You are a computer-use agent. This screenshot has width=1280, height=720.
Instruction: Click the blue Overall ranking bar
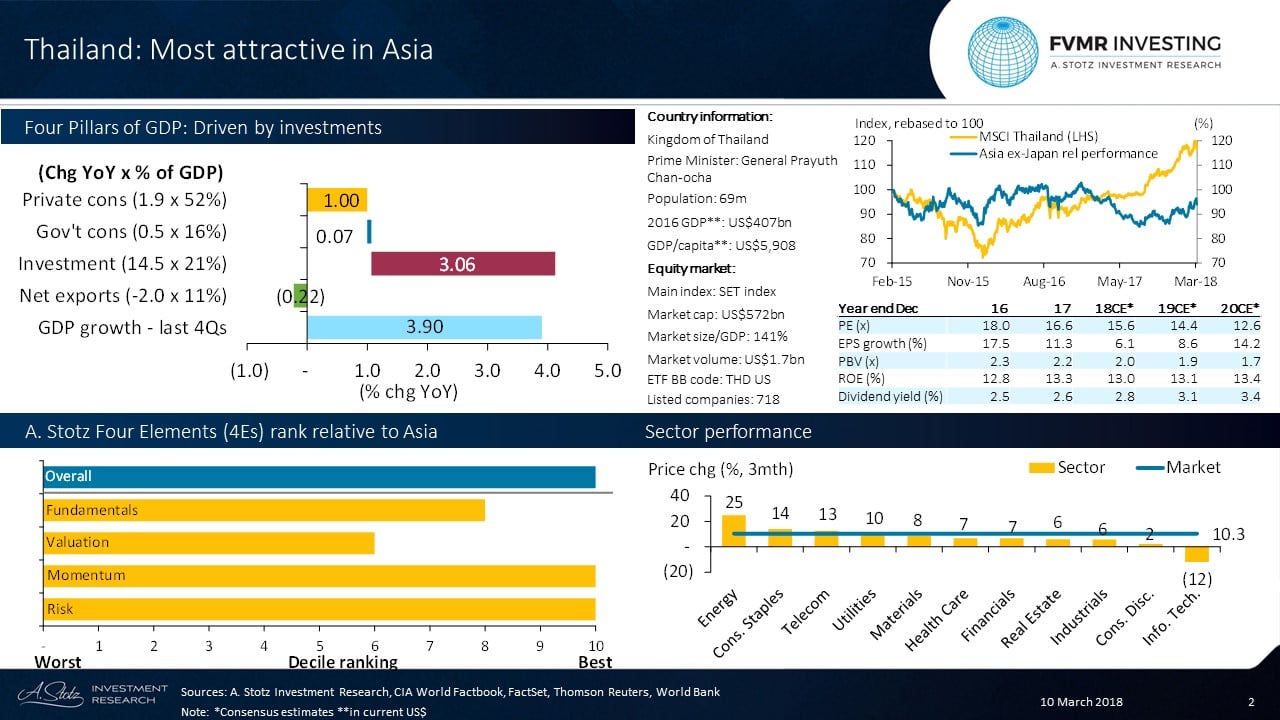(319, 477)
